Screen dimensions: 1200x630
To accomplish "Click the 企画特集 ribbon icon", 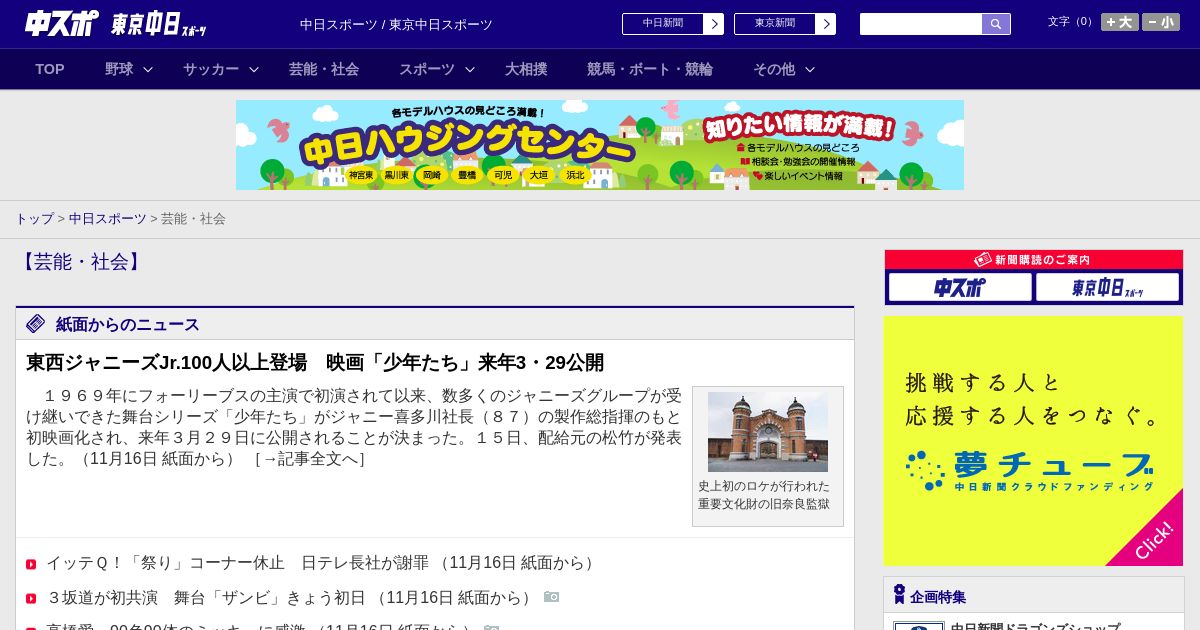I will [x=899, y=595].
